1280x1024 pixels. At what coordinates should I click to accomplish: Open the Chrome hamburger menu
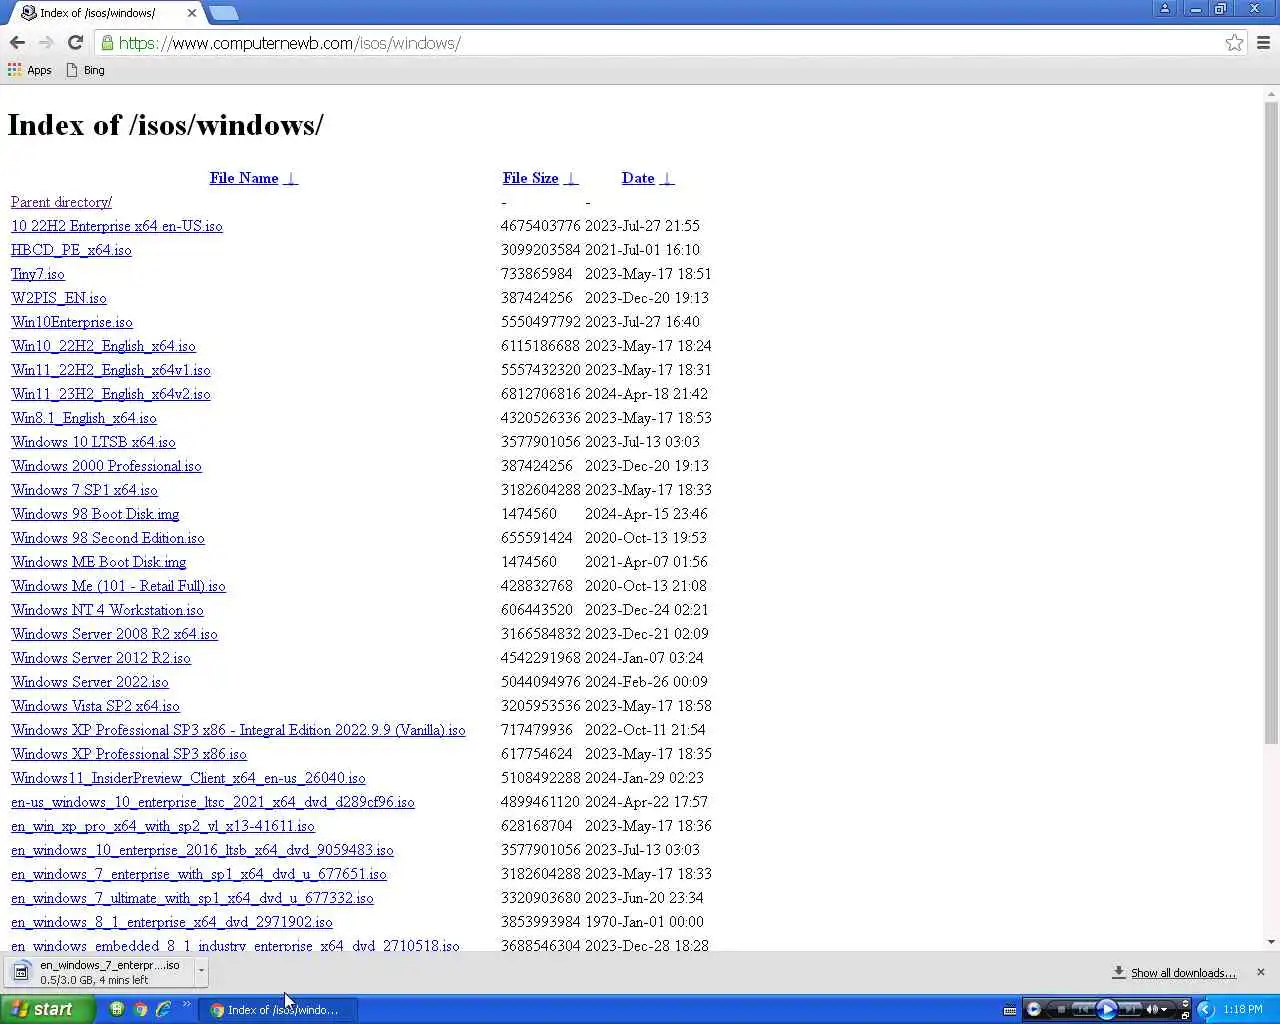tap(1263, 43)
